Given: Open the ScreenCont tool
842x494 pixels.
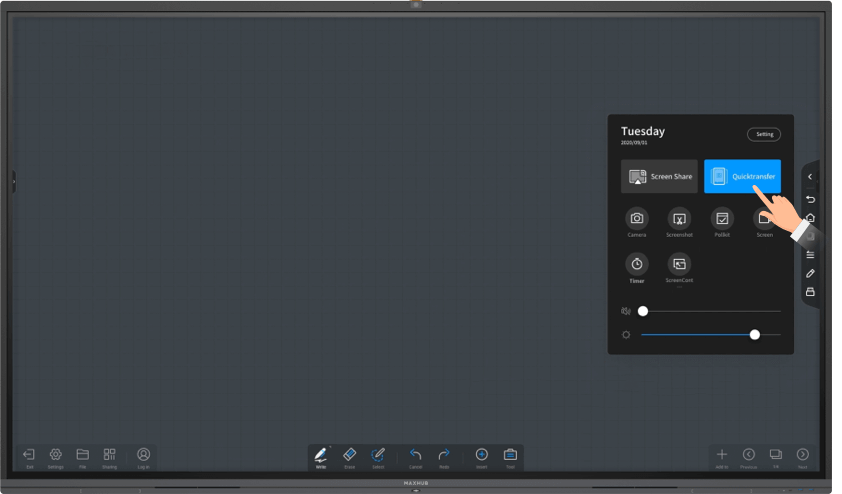Looking at the screenshot, I should coord(679,264).
